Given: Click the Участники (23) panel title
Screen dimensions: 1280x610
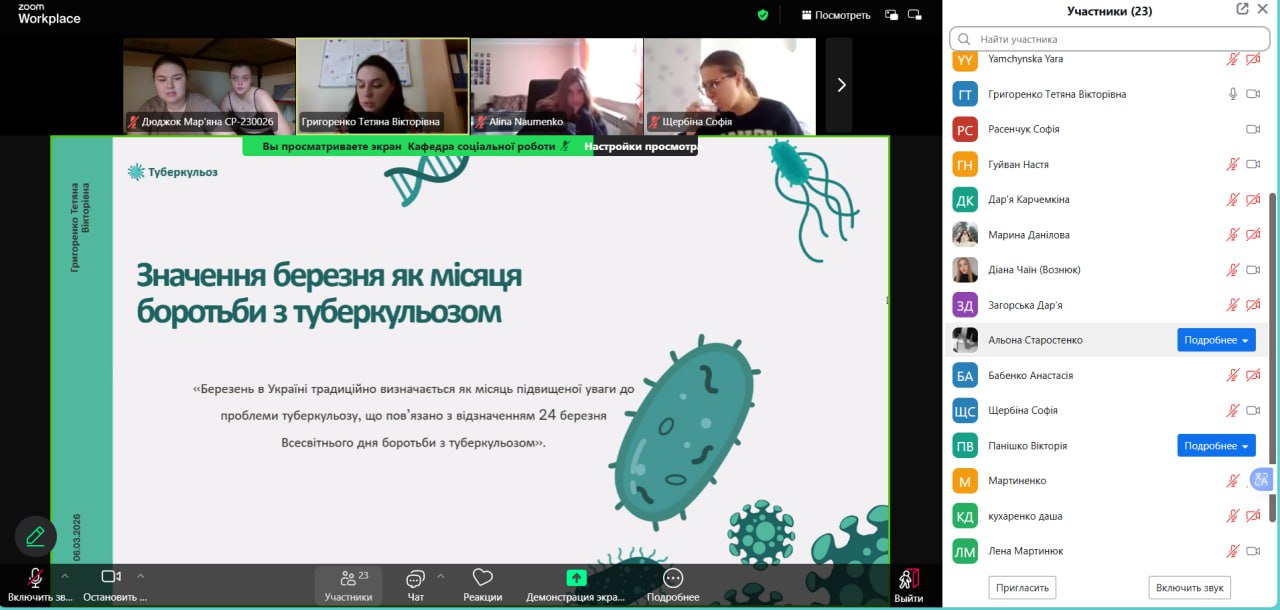Looking at the screenshot, I should click(x=1109, y=11).
